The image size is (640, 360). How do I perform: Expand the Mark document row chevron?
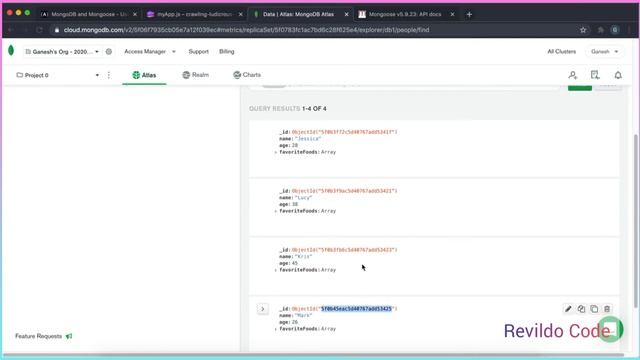coord(262,309)
